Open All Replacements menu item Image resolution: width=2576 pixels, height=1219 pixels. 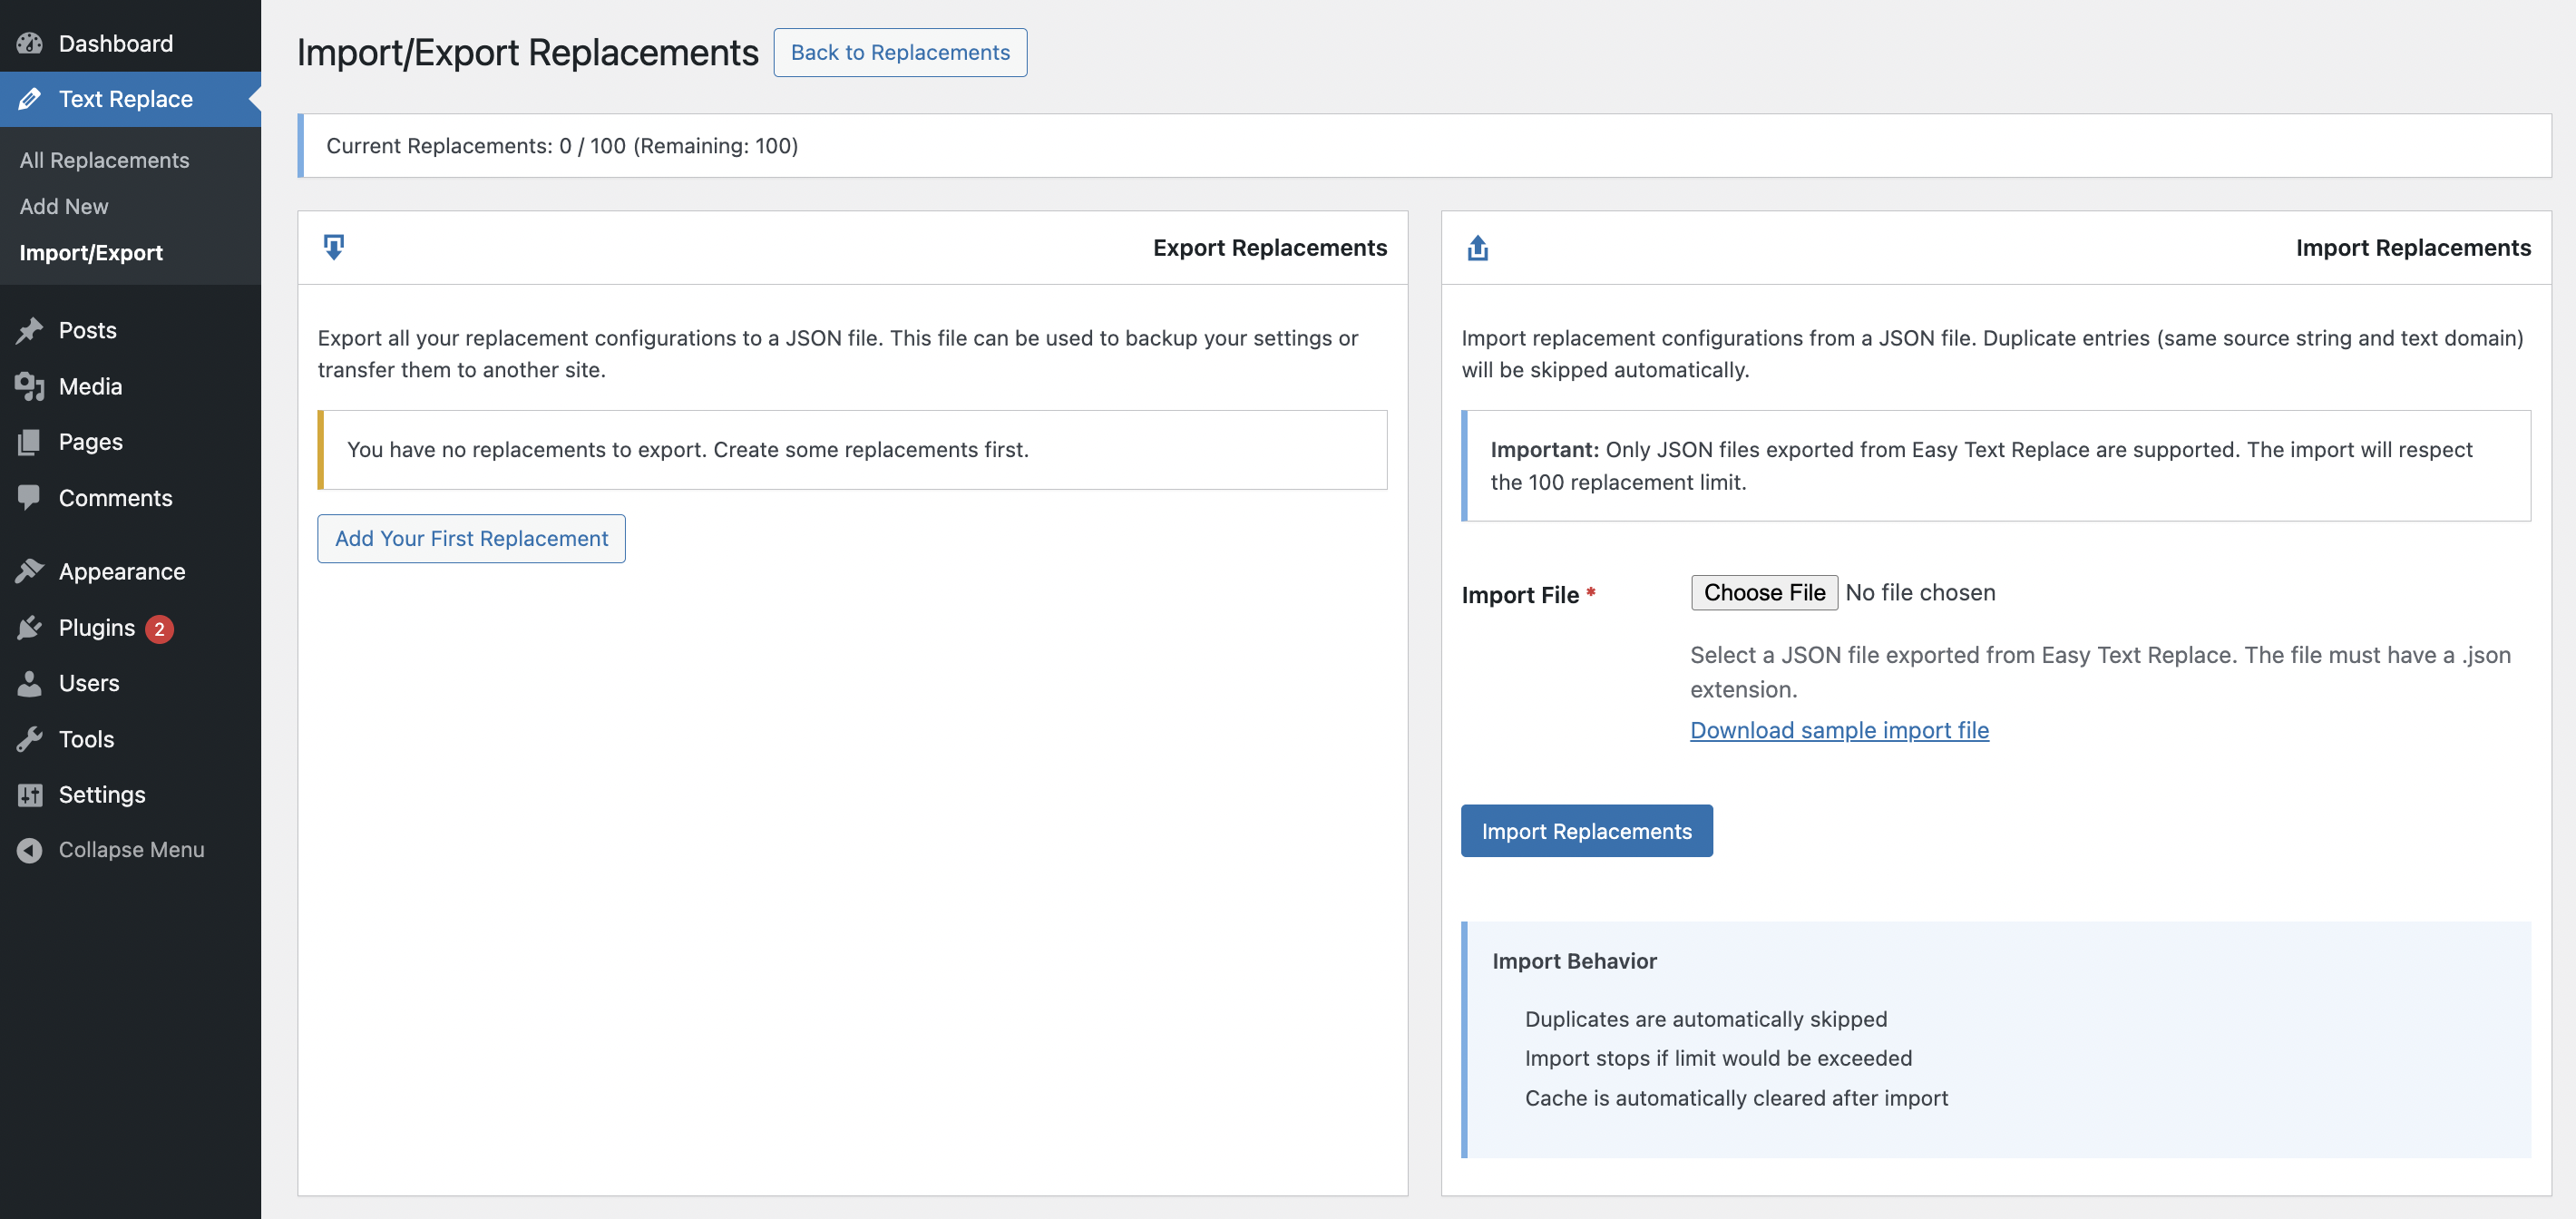104,160
